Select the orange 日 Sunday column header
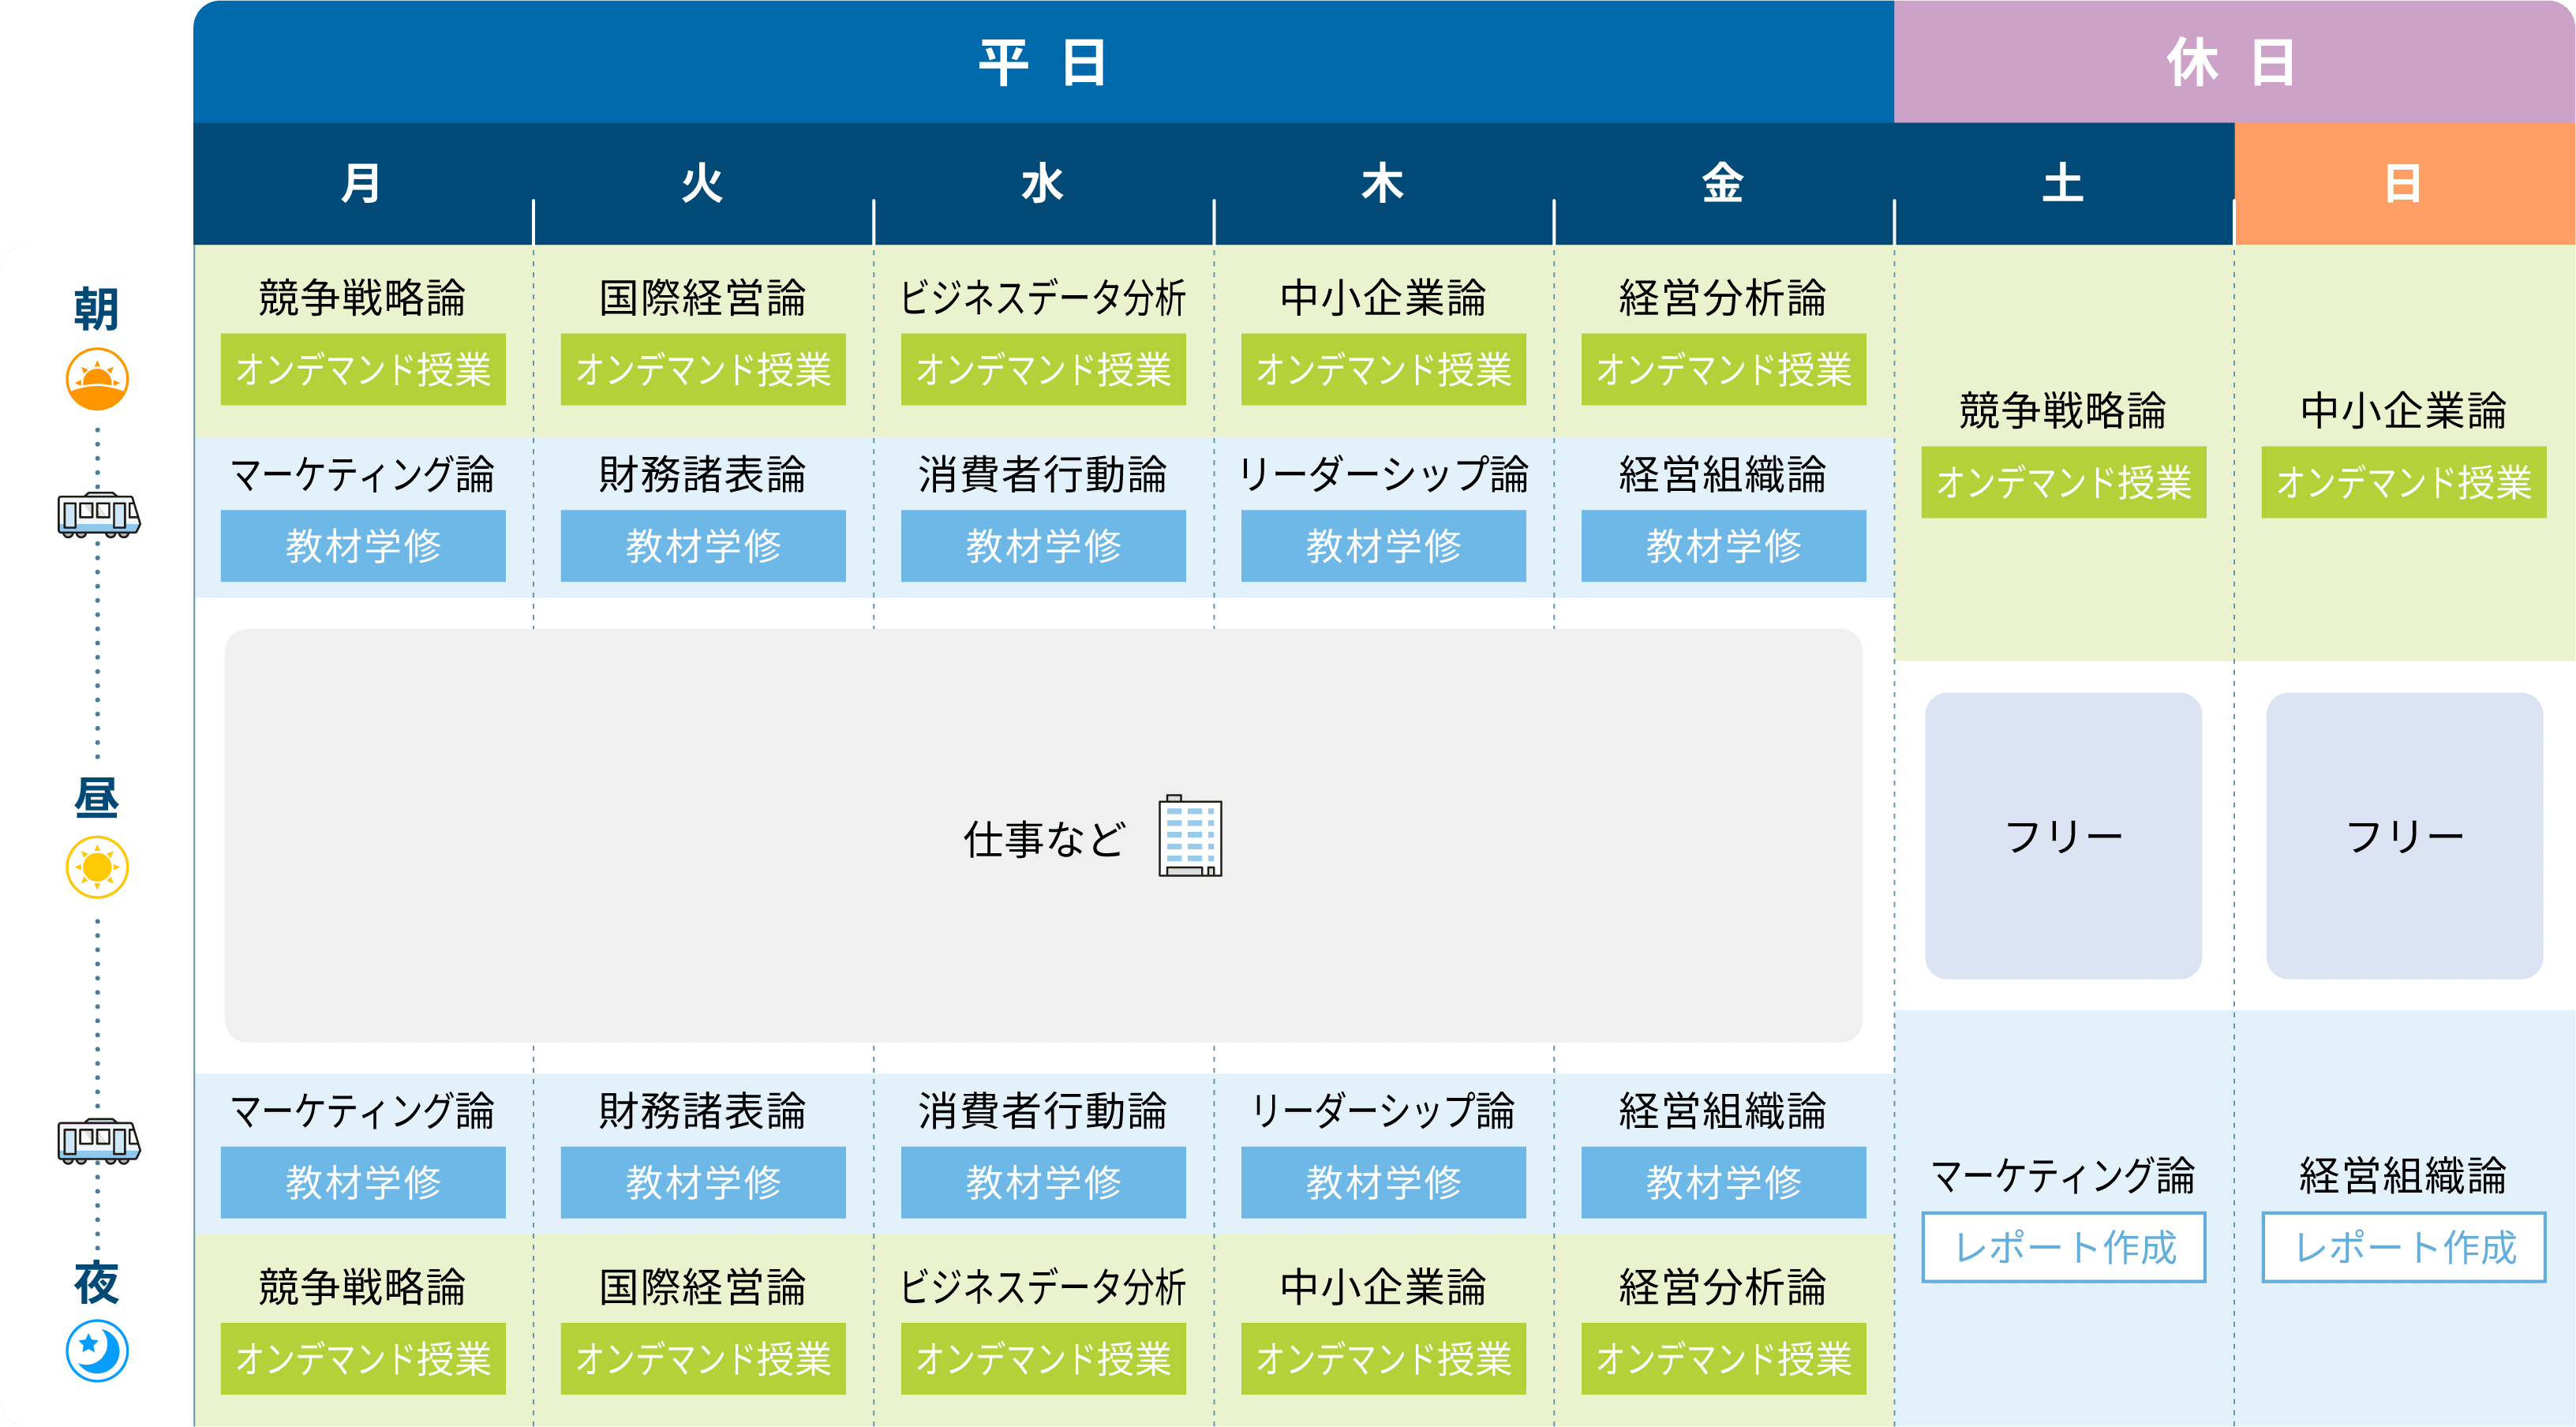The image size is (2576, 1427). tap(2405, 184)
